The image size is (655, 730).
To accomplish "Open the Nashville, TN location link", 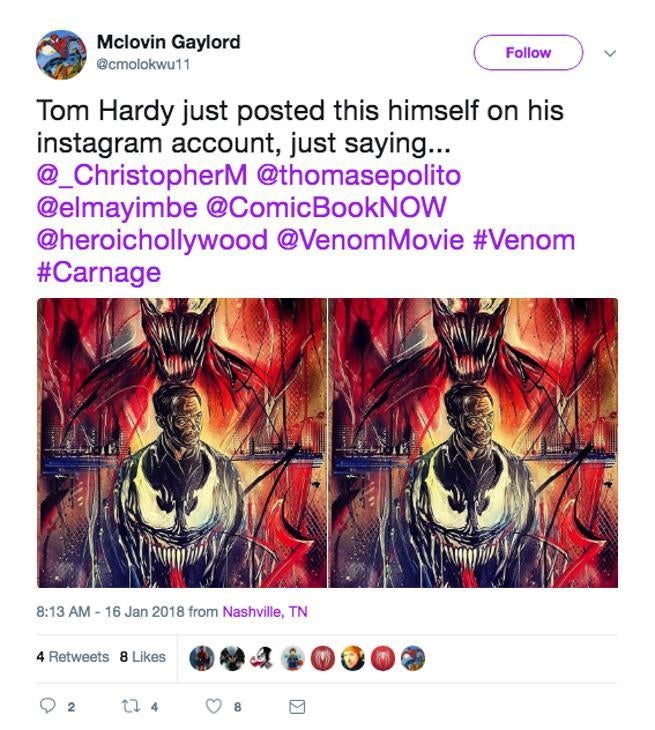I will (x=264, y=612).
